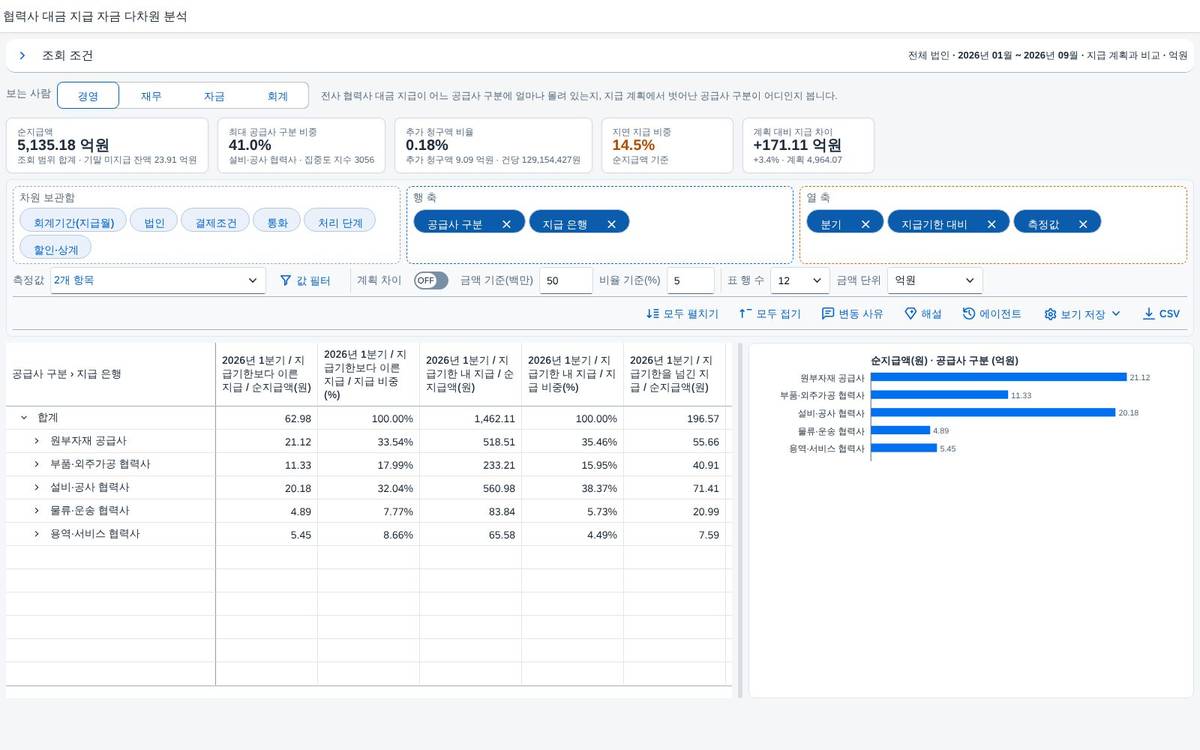1200x750 pixels.
Task: Click 모두 접기 to collapse all rows
Action: tap(770, 314)
